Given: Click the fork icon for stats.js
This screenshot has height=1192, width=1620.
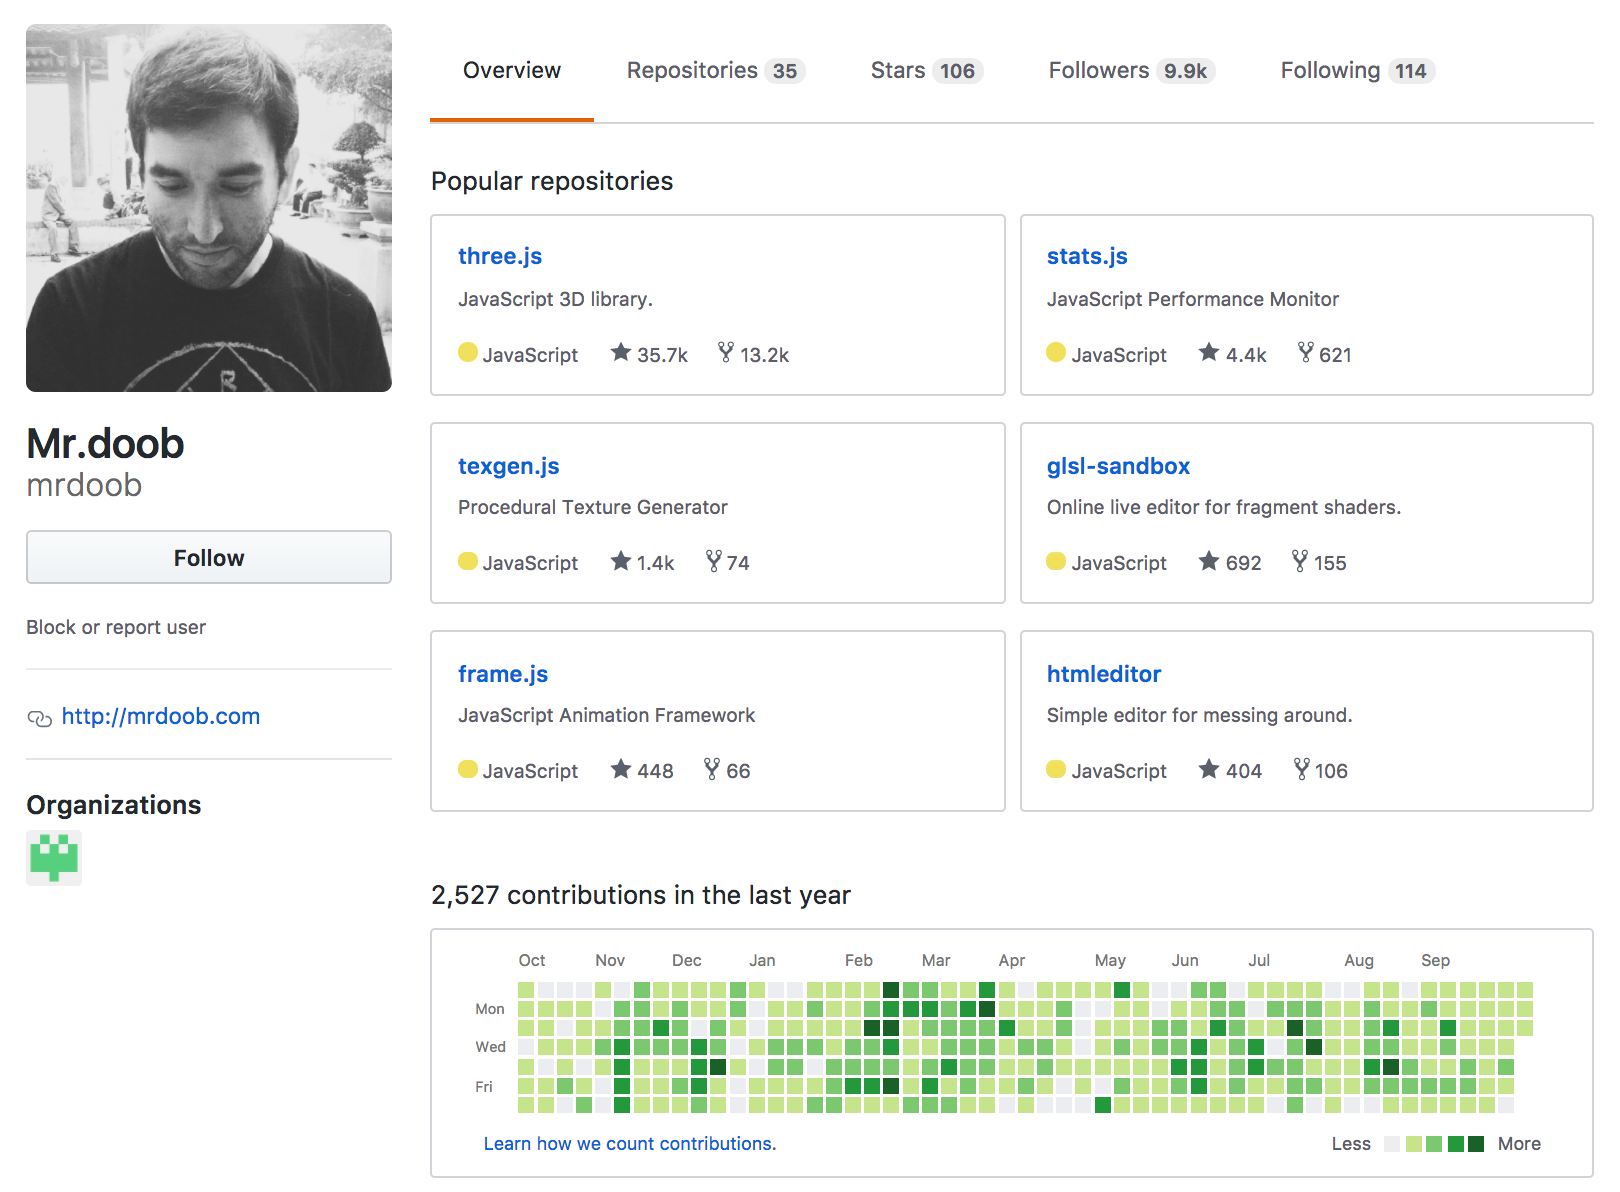Looking at the screenshot, I should click(1306, 352).
